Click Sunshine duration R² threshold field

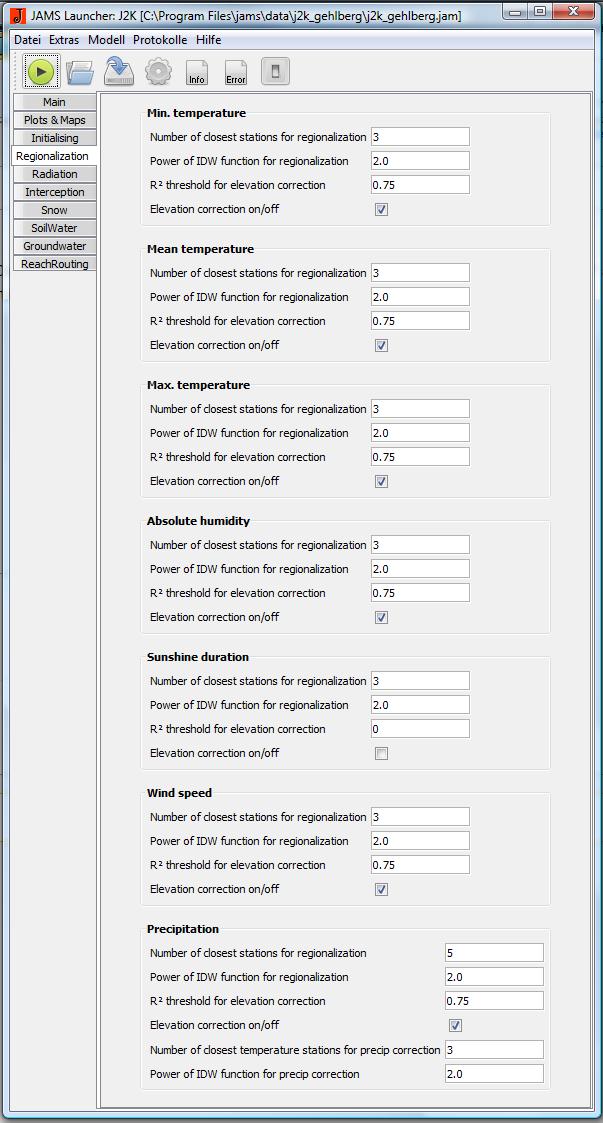(419, 729)
